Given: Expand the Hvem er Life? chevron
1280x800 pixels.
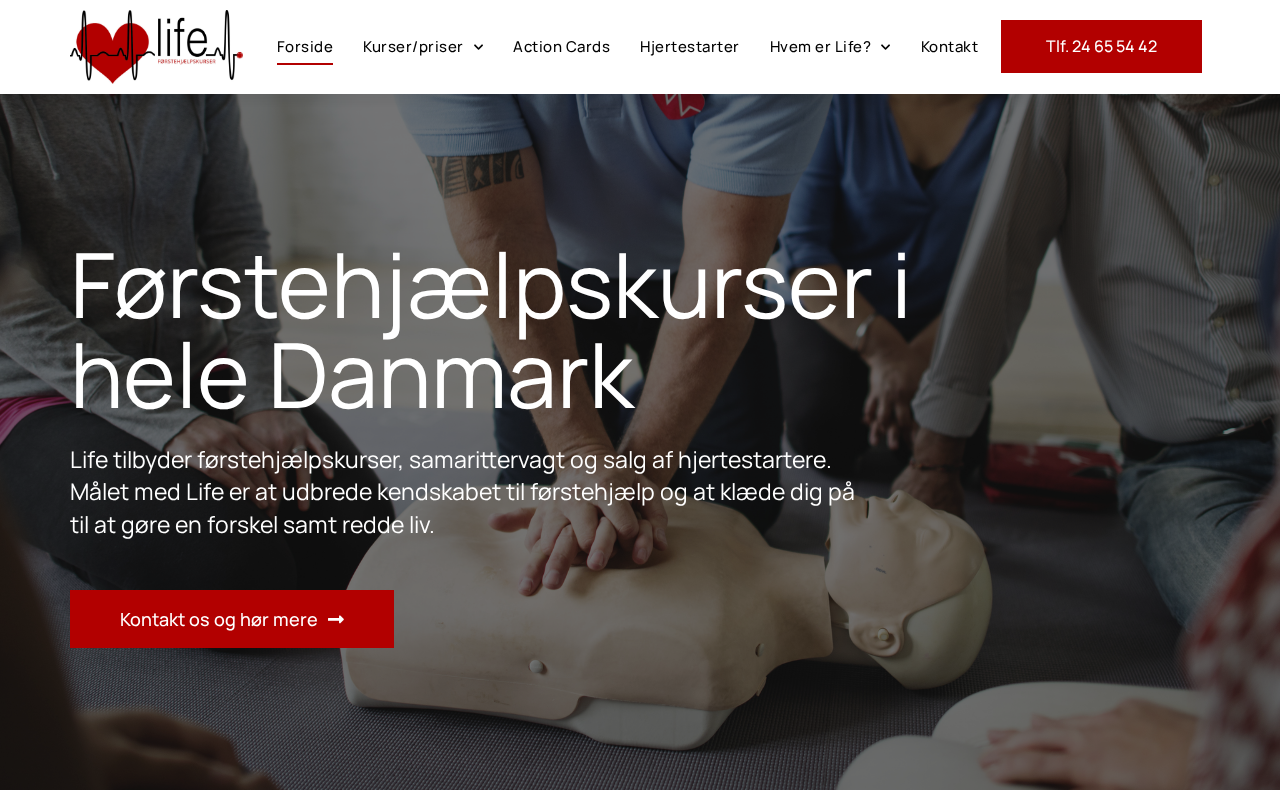Looking at the screenshot, I should pyautogui.click(x=885, y=47).
